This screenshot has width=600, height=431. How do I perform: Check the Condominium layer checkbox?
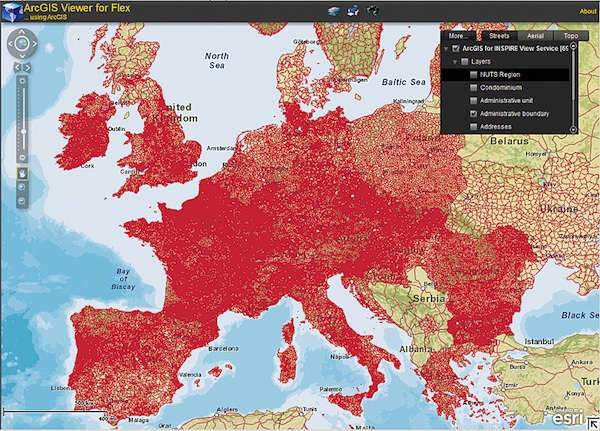473,88
